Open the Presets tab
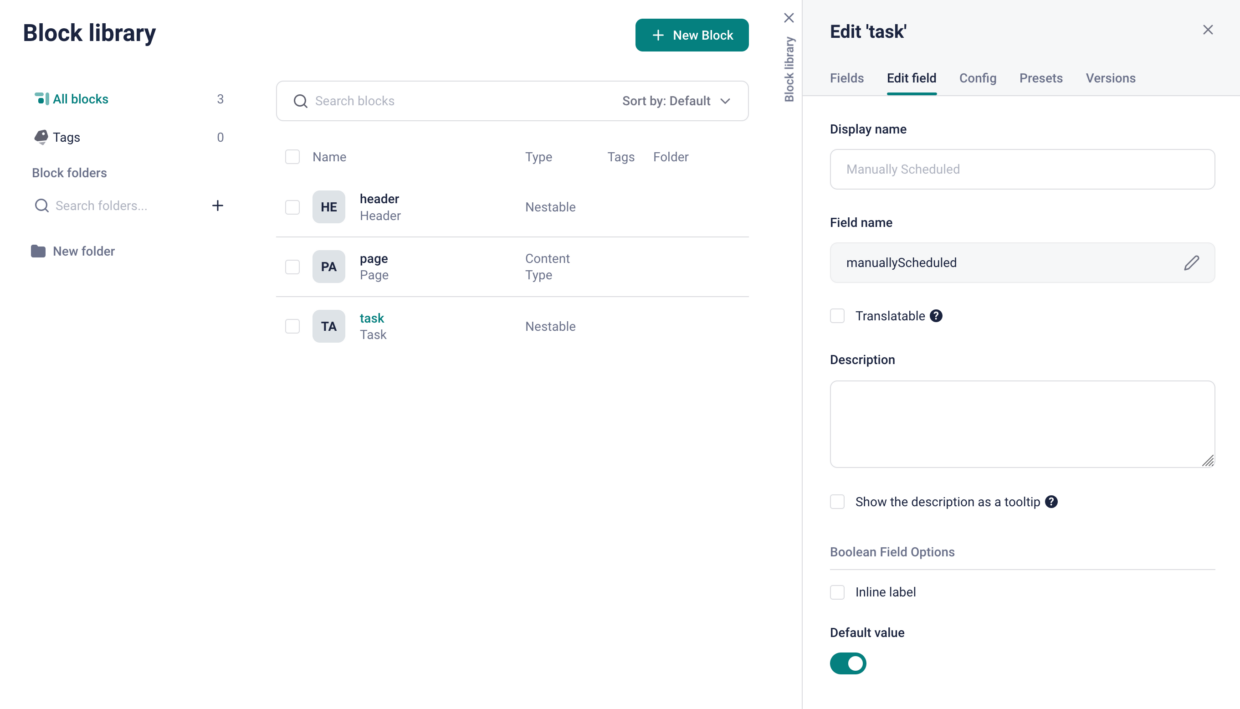Image resolution: width=1240 pixels, height=709 pixels. click(x=1041, y=78)
